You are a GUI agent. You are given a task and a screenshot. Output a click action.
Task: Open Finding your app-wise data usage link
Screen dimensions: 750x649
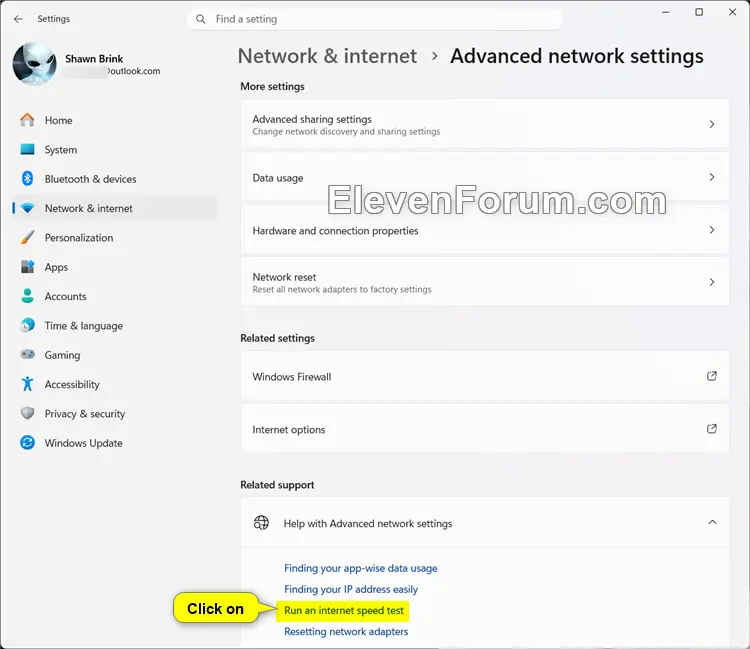(x=361, y=568)
